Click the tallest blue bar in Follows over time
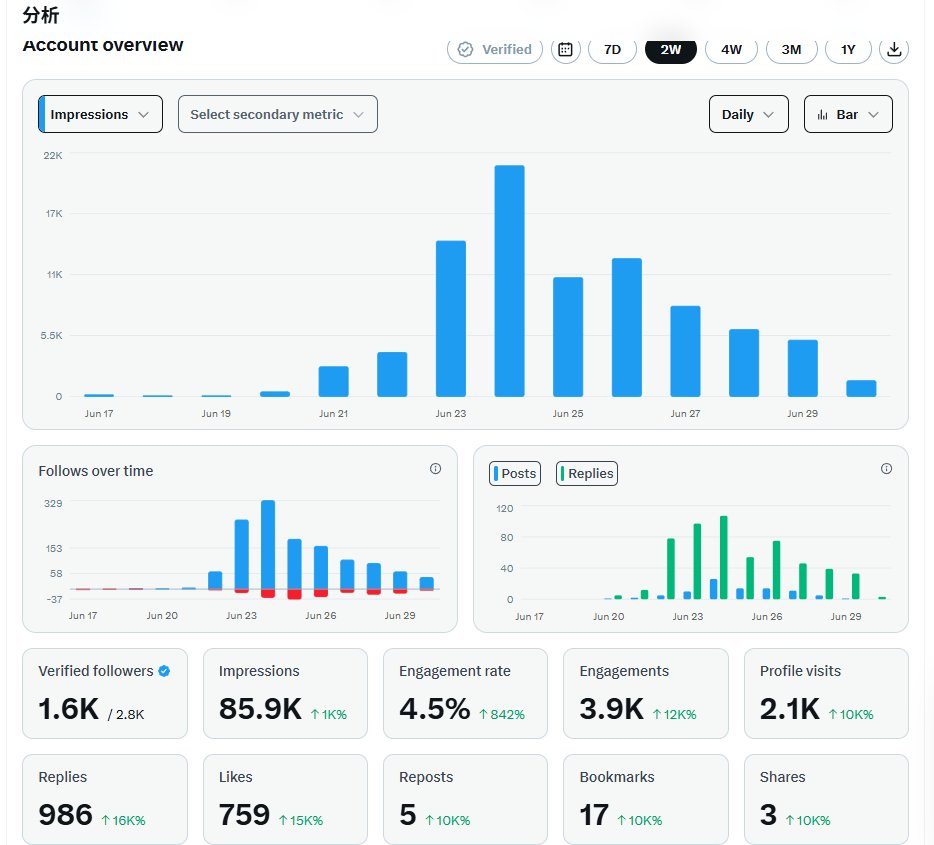This screenshot has width=934, height=845. point(268,544)
